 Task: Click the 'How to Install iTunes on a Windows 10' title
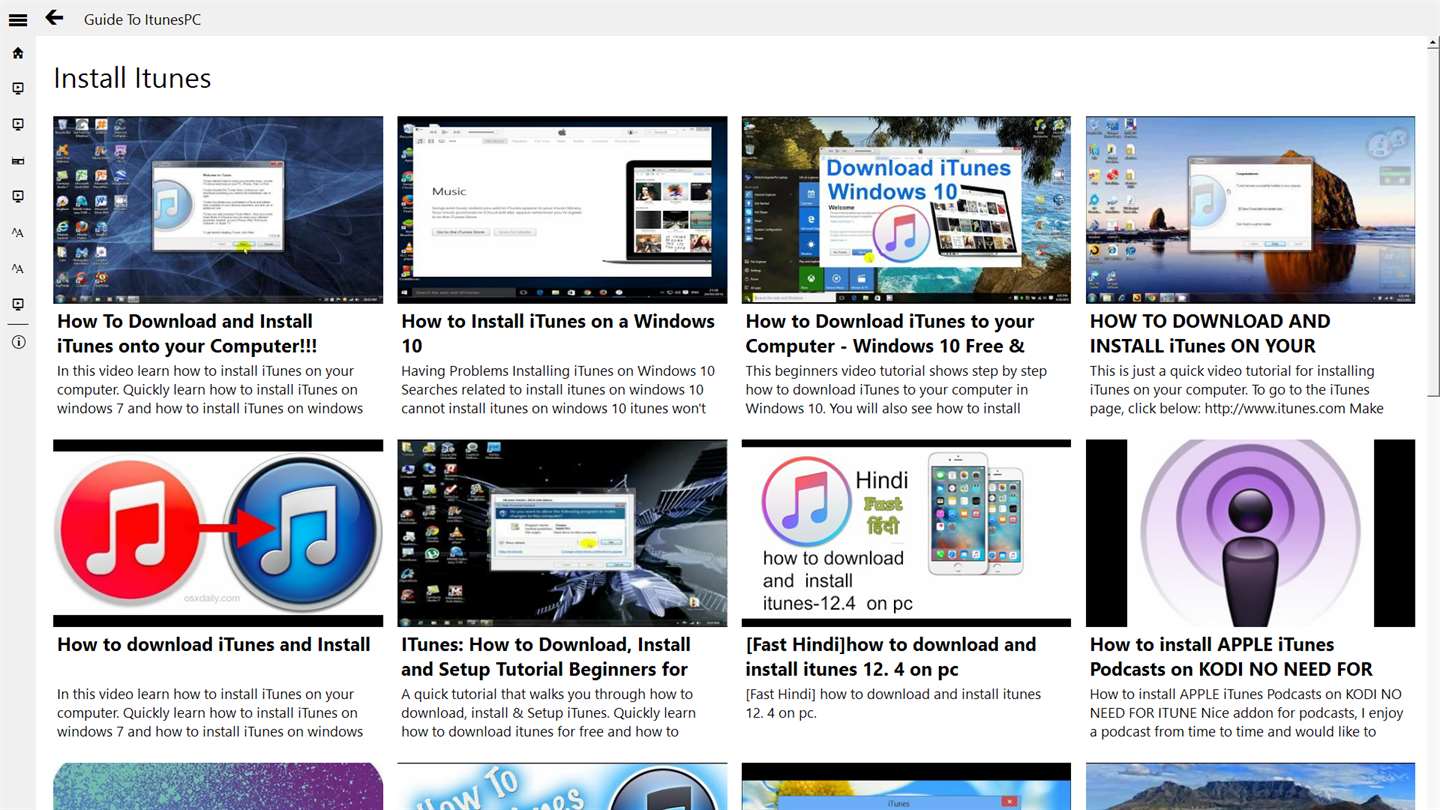coord(558,334)
